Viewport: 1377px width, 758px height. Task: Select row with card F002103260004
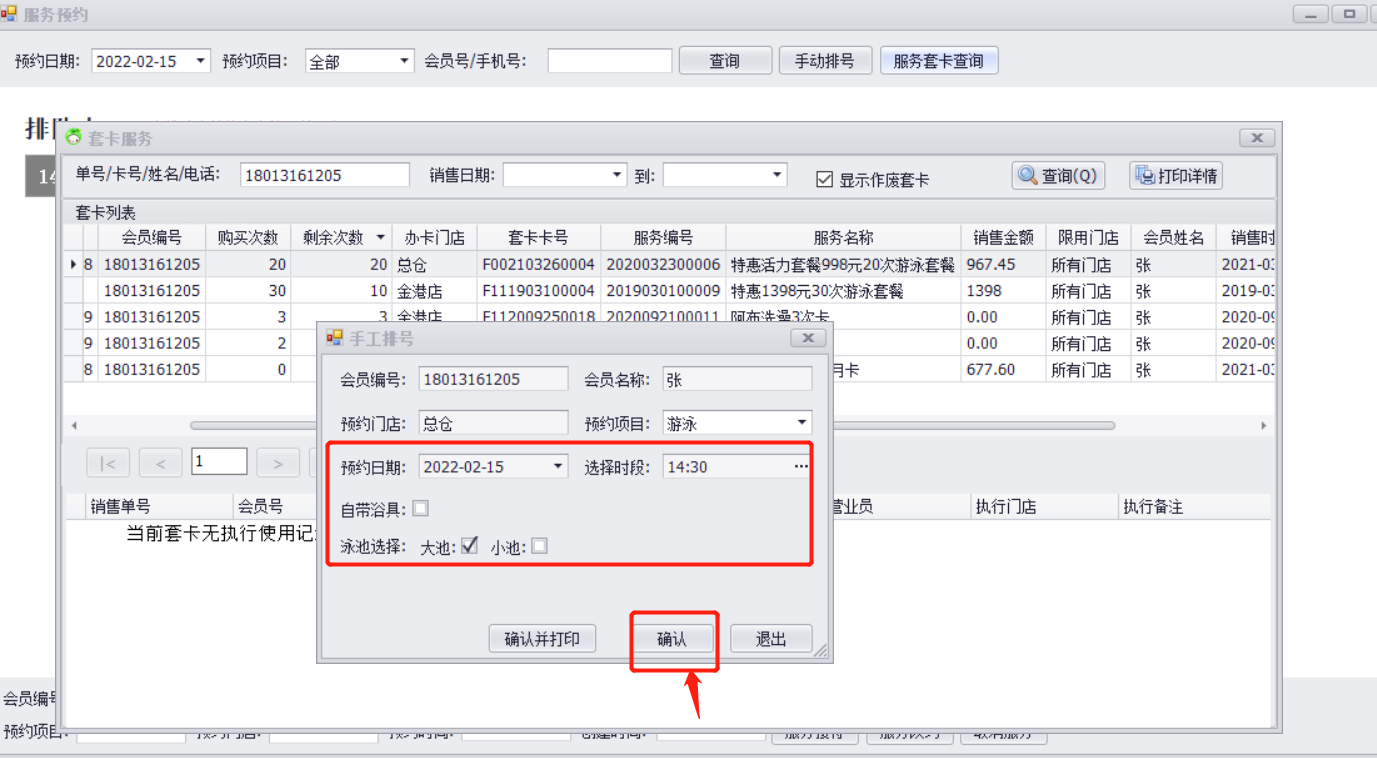point(668,265)
